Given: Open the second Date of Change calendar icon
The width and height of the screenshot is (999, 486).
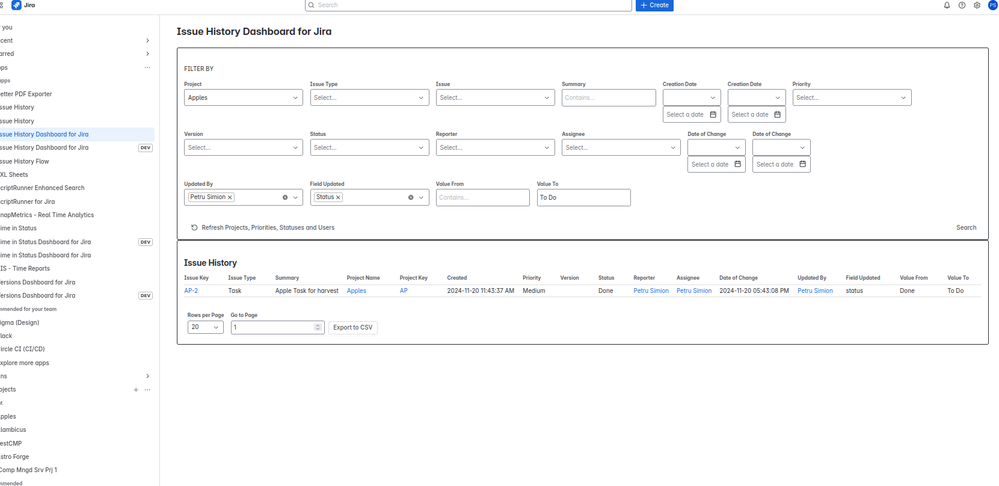Looking at the screenshot, I should (803, 164).
